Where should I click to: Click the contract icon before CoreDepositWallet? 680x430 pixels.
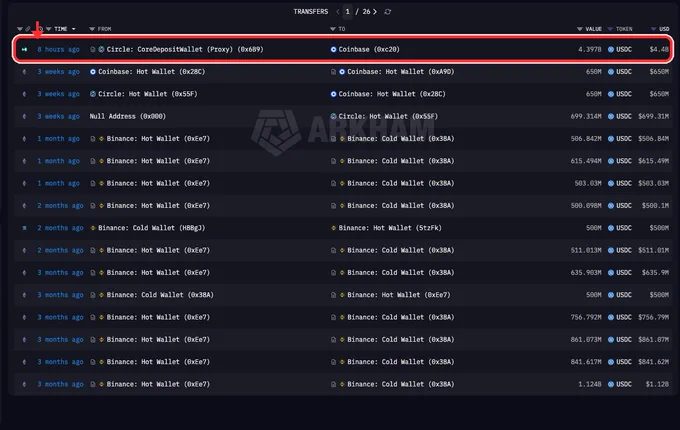(x=92, y=49)
